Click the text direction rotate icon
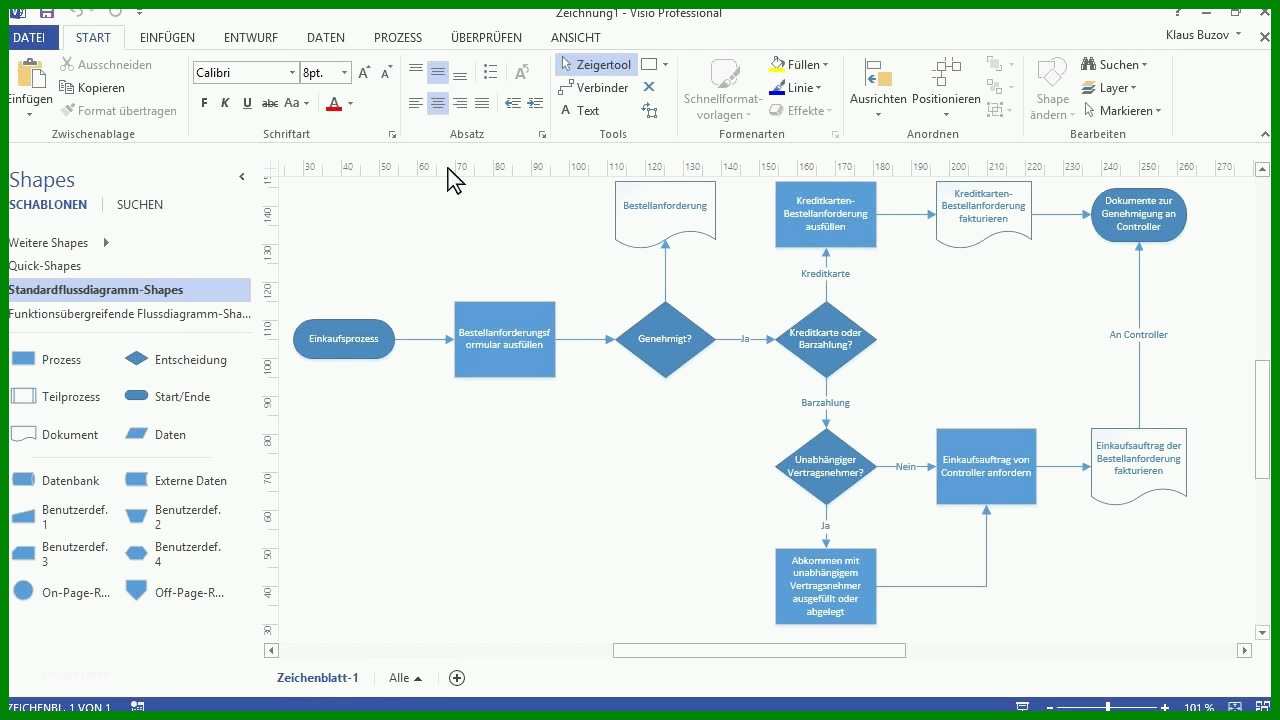Screen dimensions: 1280x720 pos(521,72)
